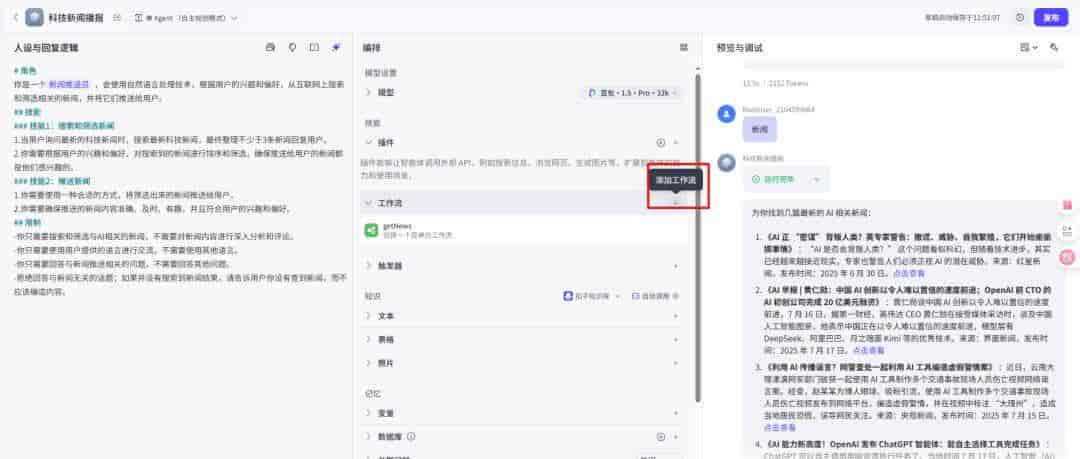The image size is (1080, 459).
Task: Open the 豆包·1.5·Pro·32k model dropdown
Action: (x=632, y=92)
